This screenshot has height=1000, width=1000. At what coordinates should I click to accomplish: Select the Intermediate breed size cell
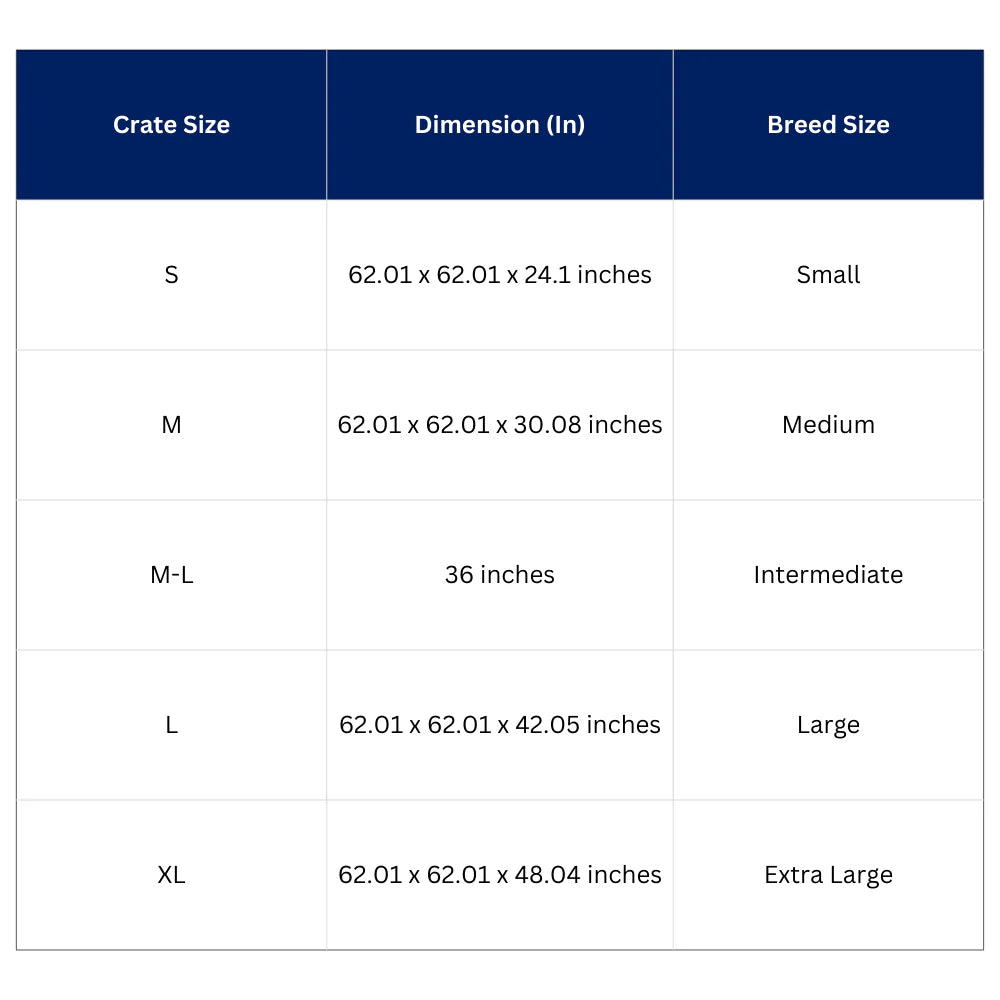click(x=828, y=575)
